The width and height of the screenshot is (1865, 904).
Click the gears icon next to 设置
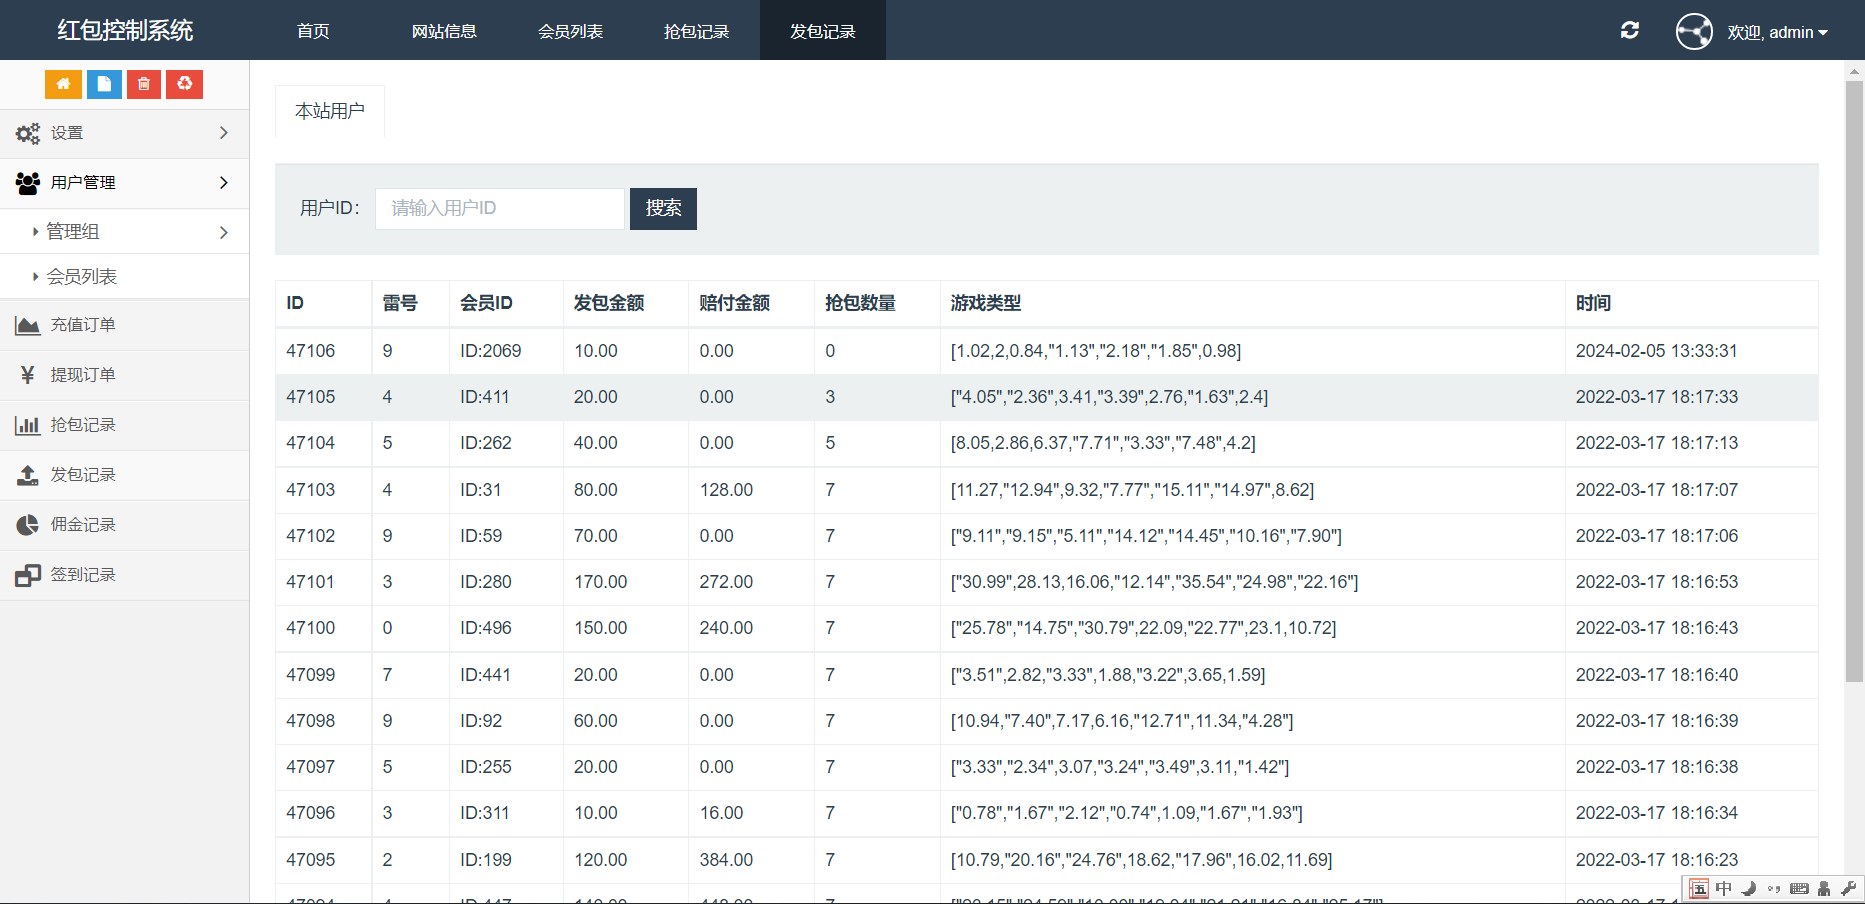coord(28,133)
